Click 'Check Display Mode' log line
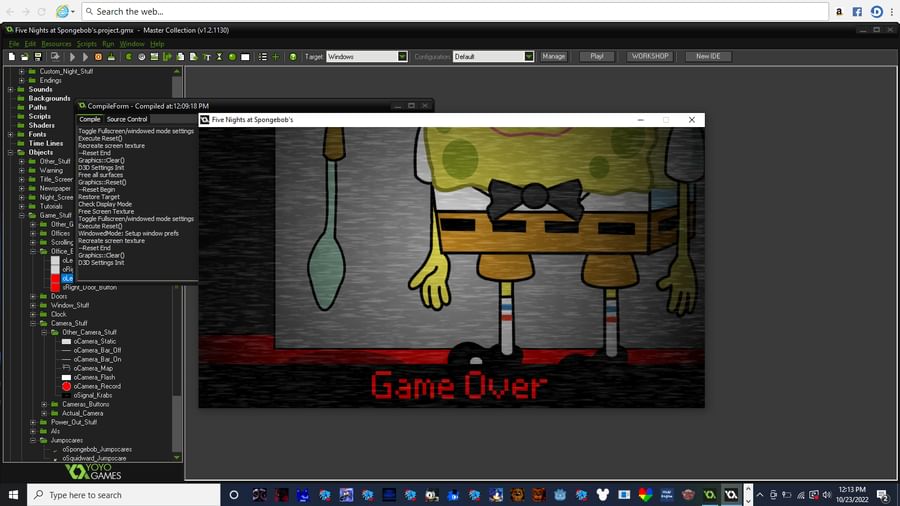The image size is (900, 506). tap(105, 204)
